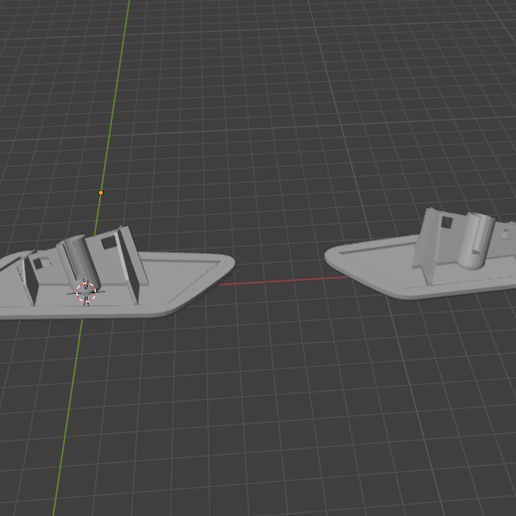Click the front rim of right base plate

coord(433,294)
